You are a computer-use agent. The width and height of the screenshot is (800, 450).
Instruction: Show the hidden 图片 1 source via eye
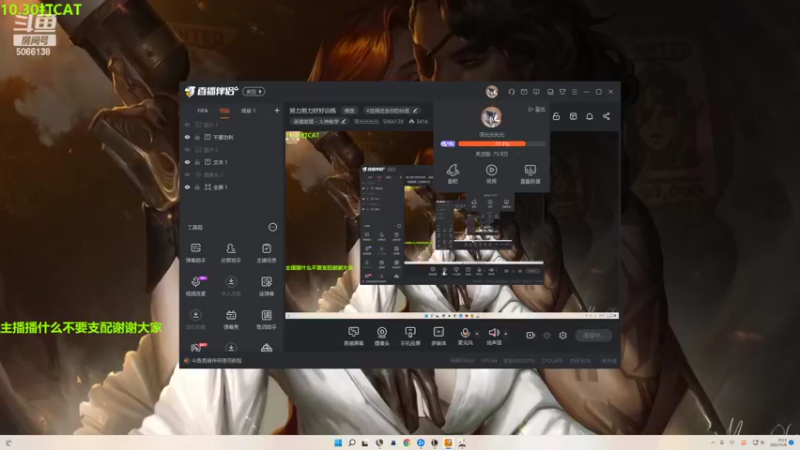pos(187,124)
